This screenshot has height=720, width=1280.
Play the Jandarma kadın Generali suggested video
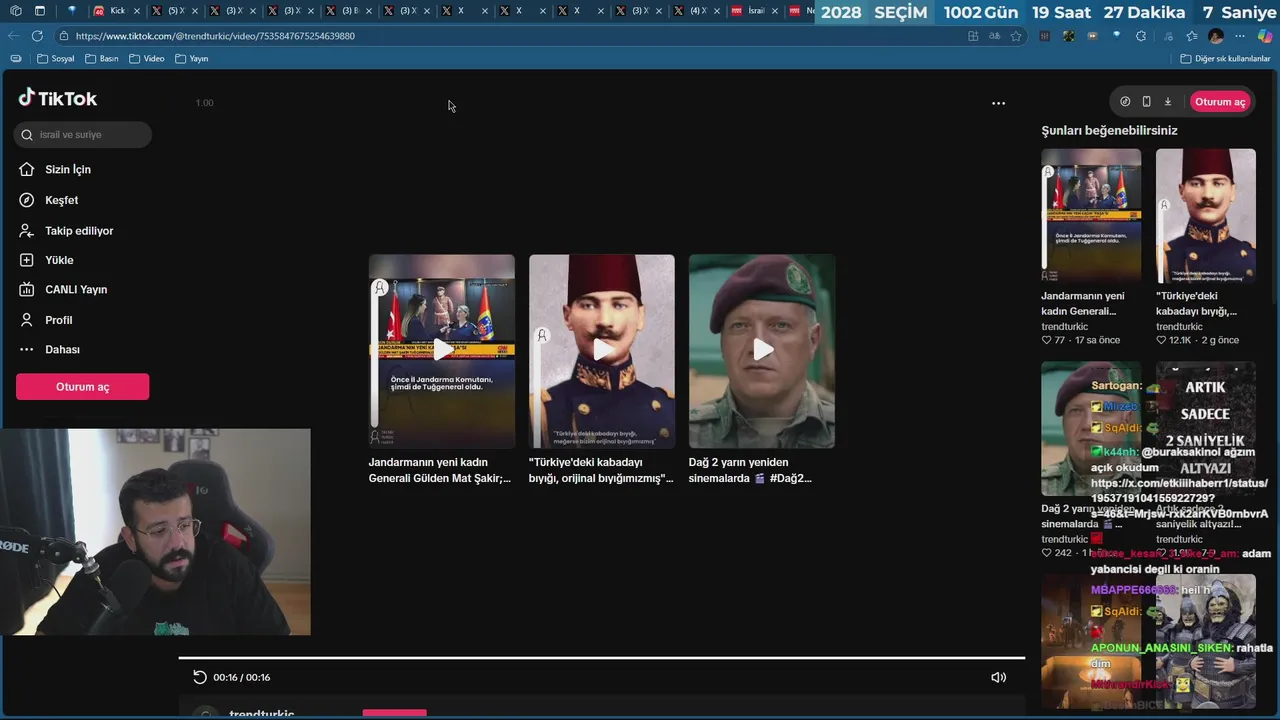pos(442,350)
